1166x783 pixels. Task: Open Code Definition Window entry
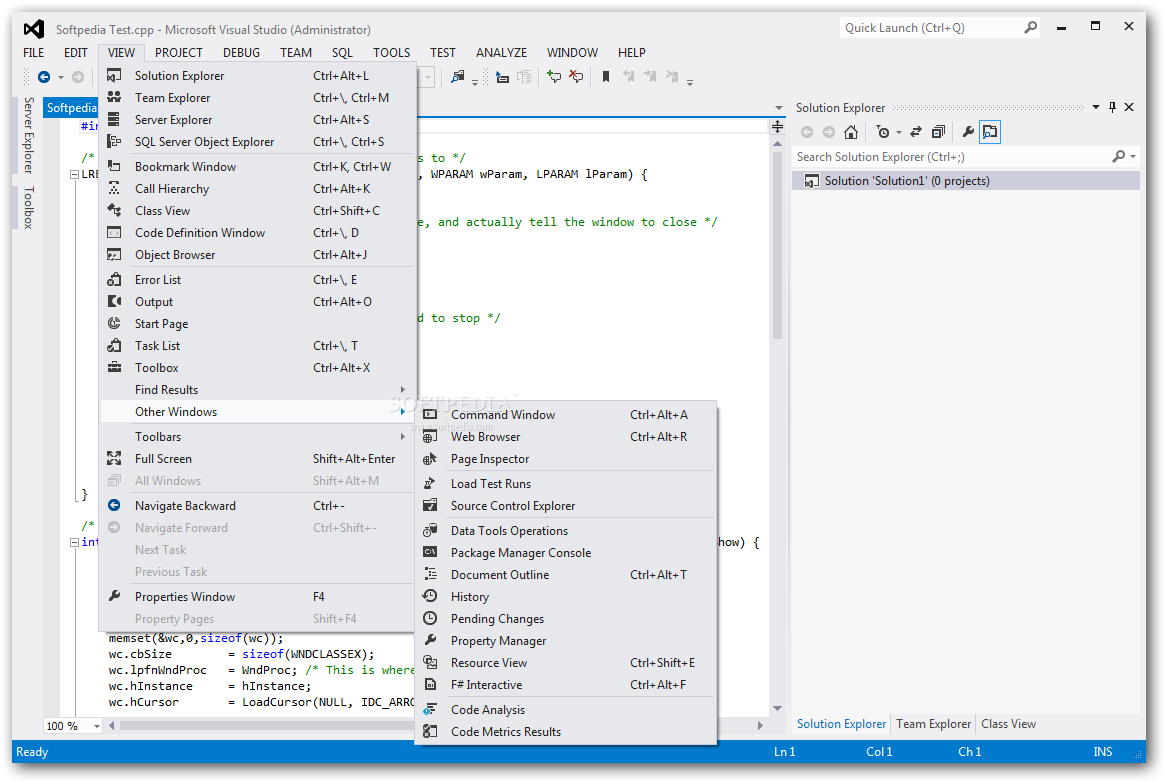coord(257,233)
